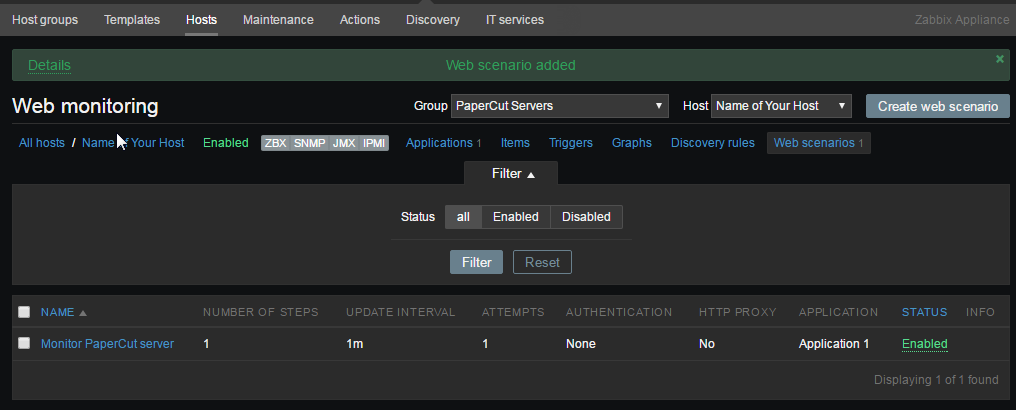Click the Reset filter button

coord(542,262)
